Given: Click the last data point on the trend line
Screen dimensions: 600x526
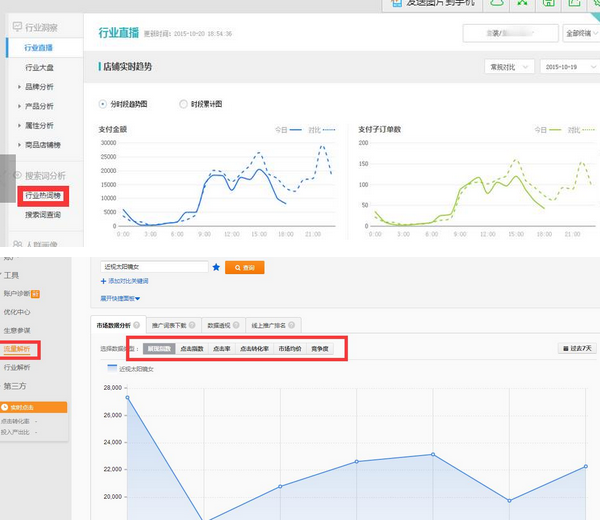Looking at the screenshot, I should (x=586, y=466).
